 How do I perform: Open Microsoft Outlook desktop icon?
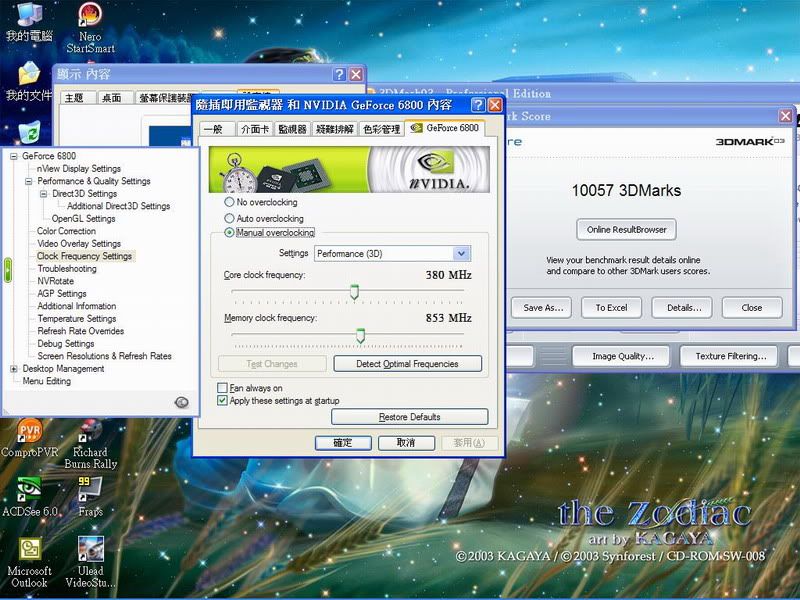coord(30,563)
